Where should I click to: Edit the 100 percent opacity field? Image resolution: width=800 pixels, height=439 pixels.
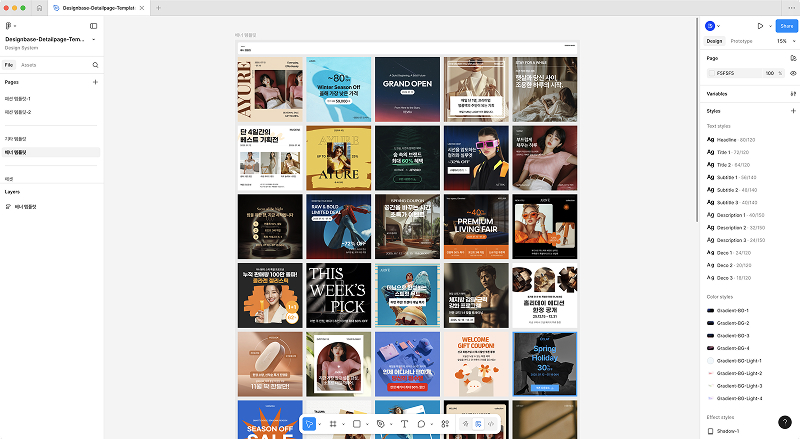(x=772, y=73)
